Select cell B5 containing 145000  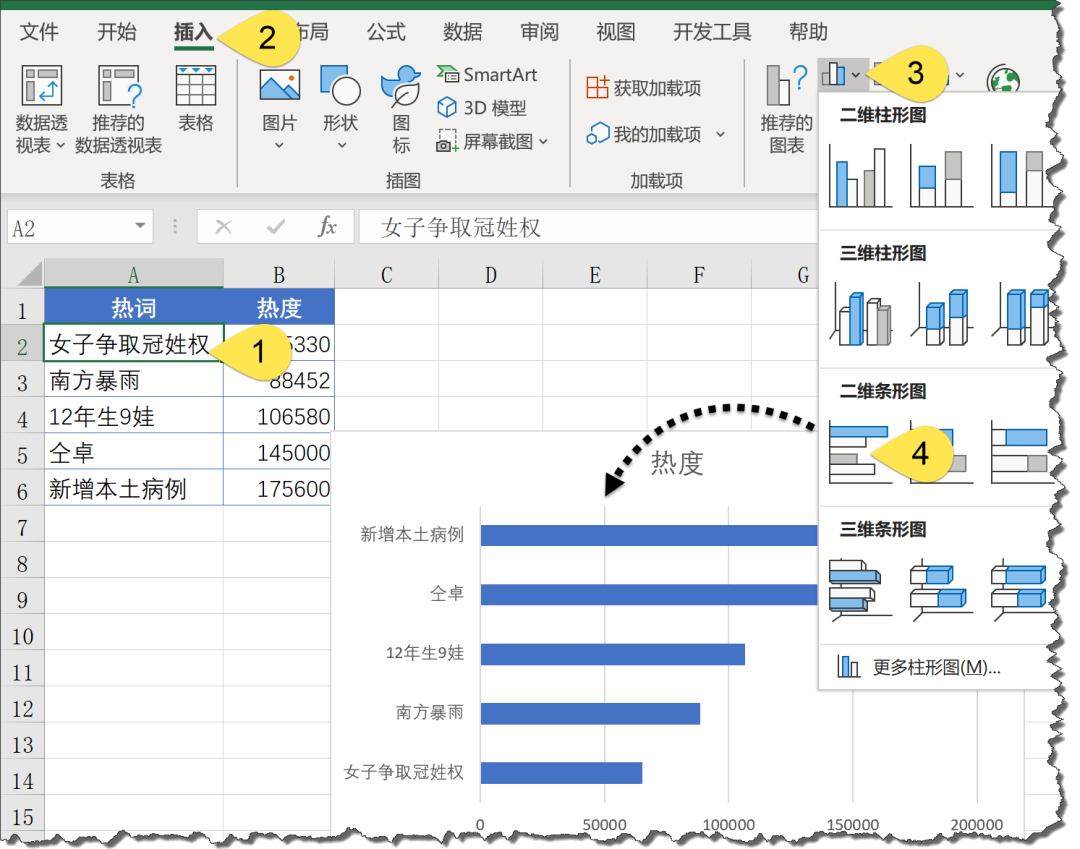[x=290, y=452]
